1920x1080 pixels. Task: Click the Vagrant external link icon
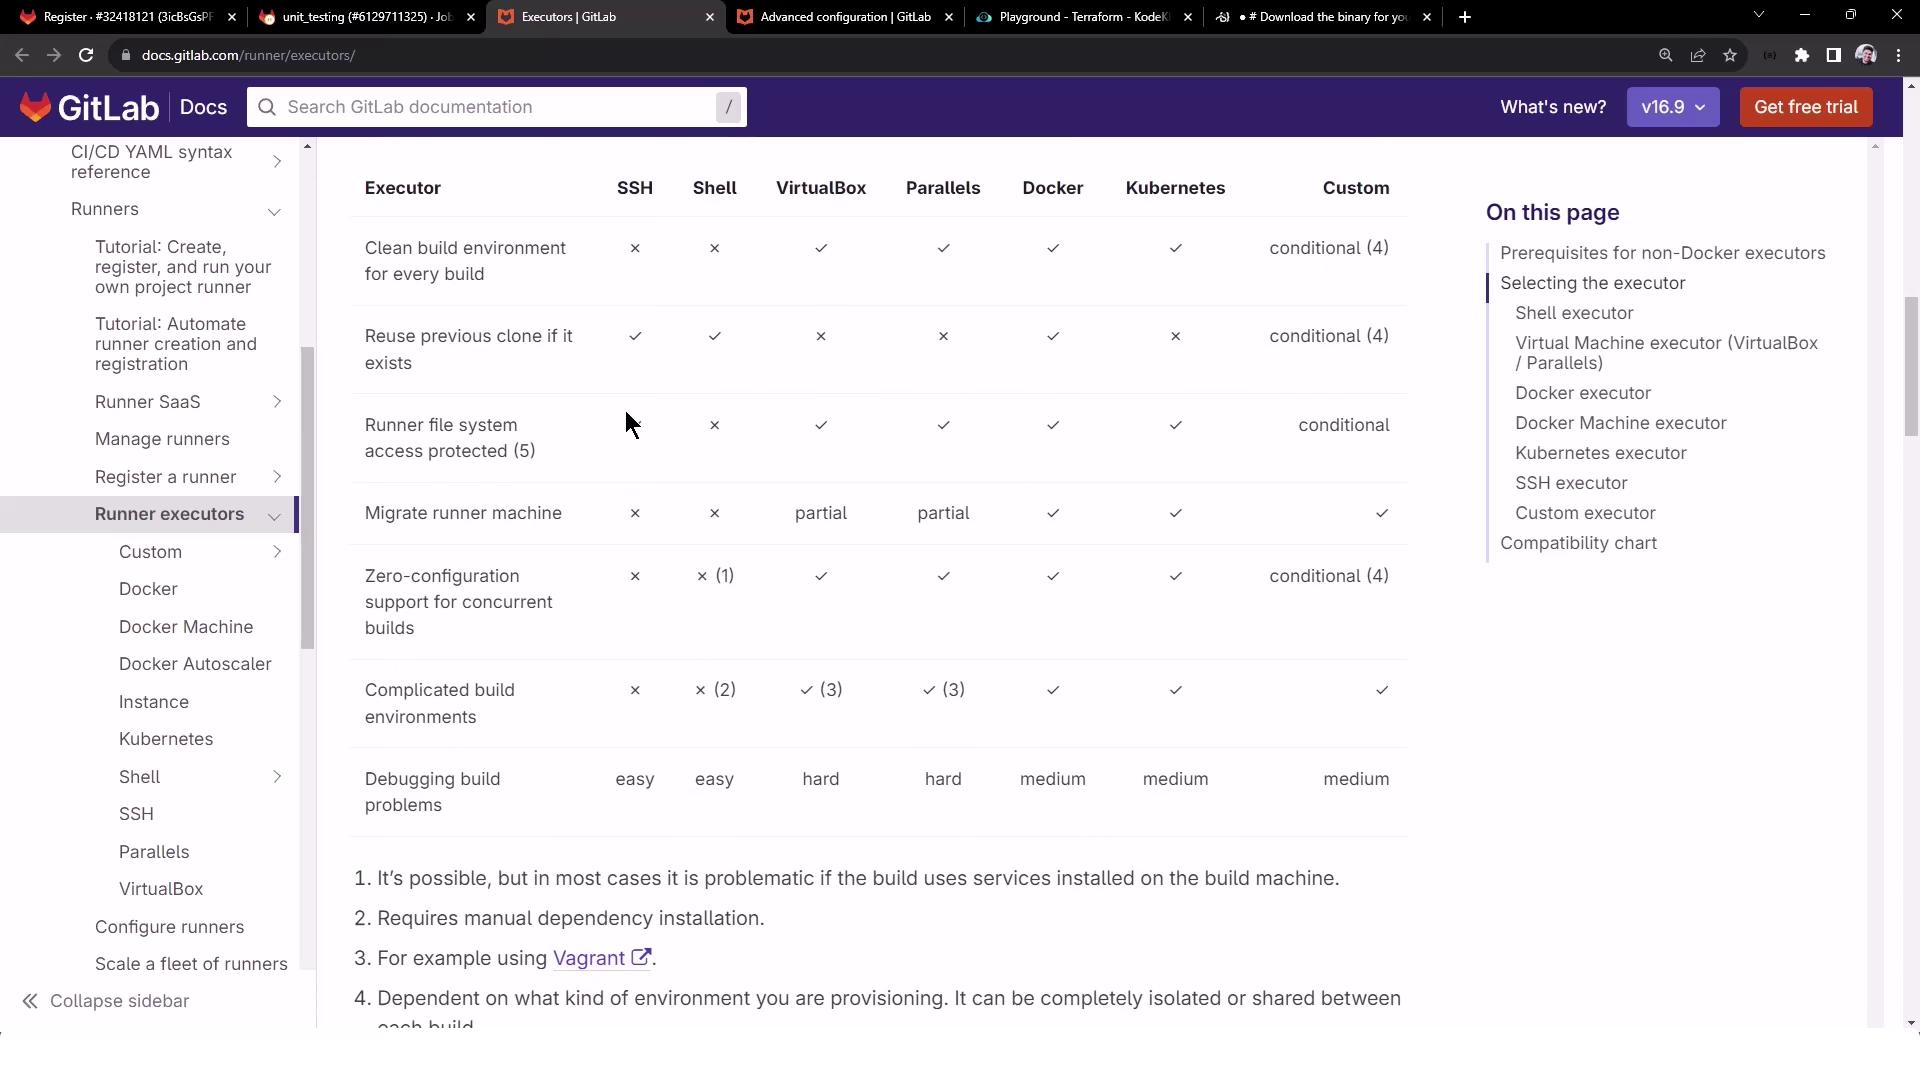641,957
